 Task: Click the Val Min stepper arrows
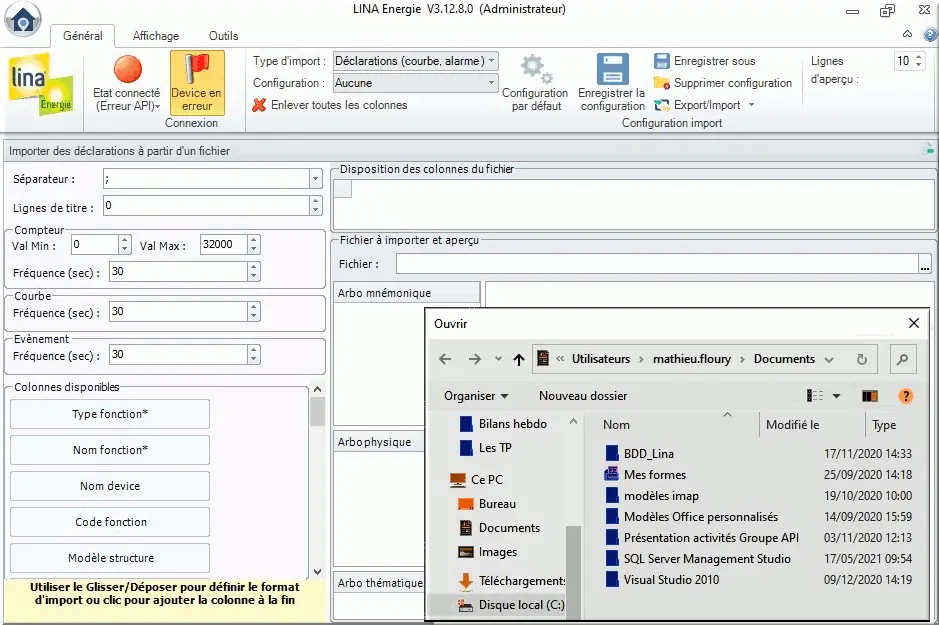pos(125,244)
